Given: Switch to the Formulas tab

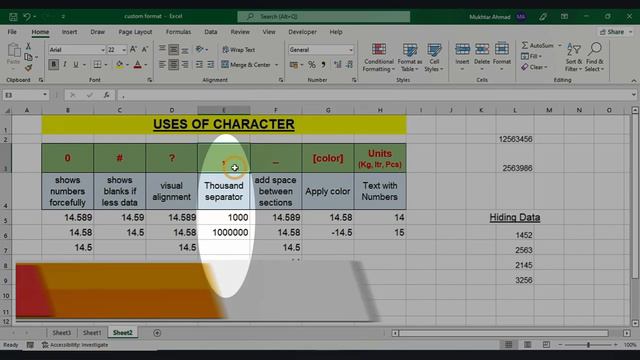Looking at the screenshot, I should coord(178,32).
